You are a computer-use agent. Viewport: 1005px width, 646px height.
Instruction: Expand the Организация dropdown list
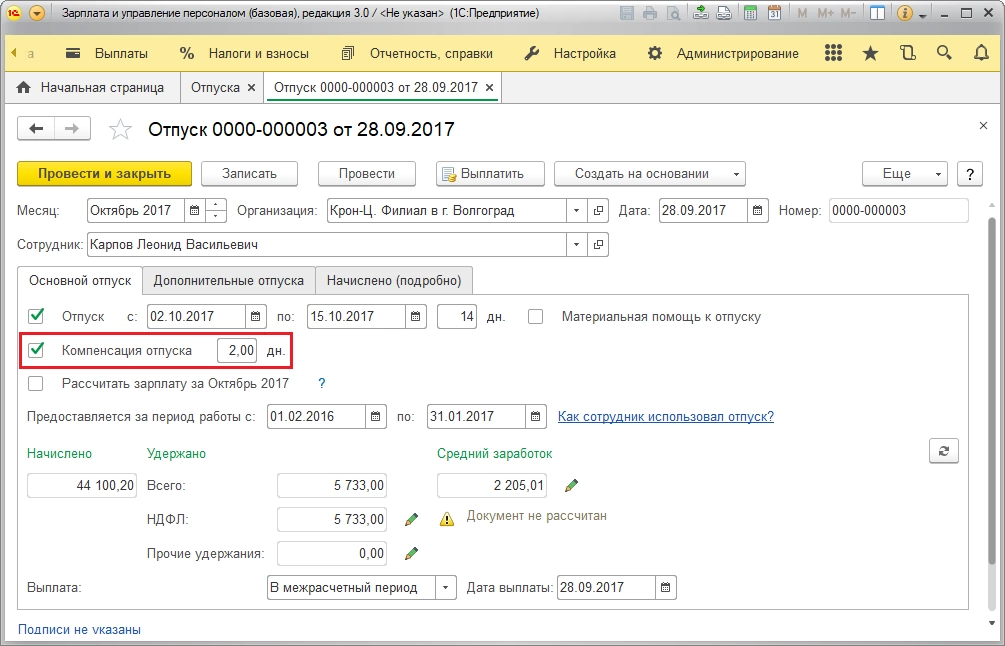coord(576,210)
